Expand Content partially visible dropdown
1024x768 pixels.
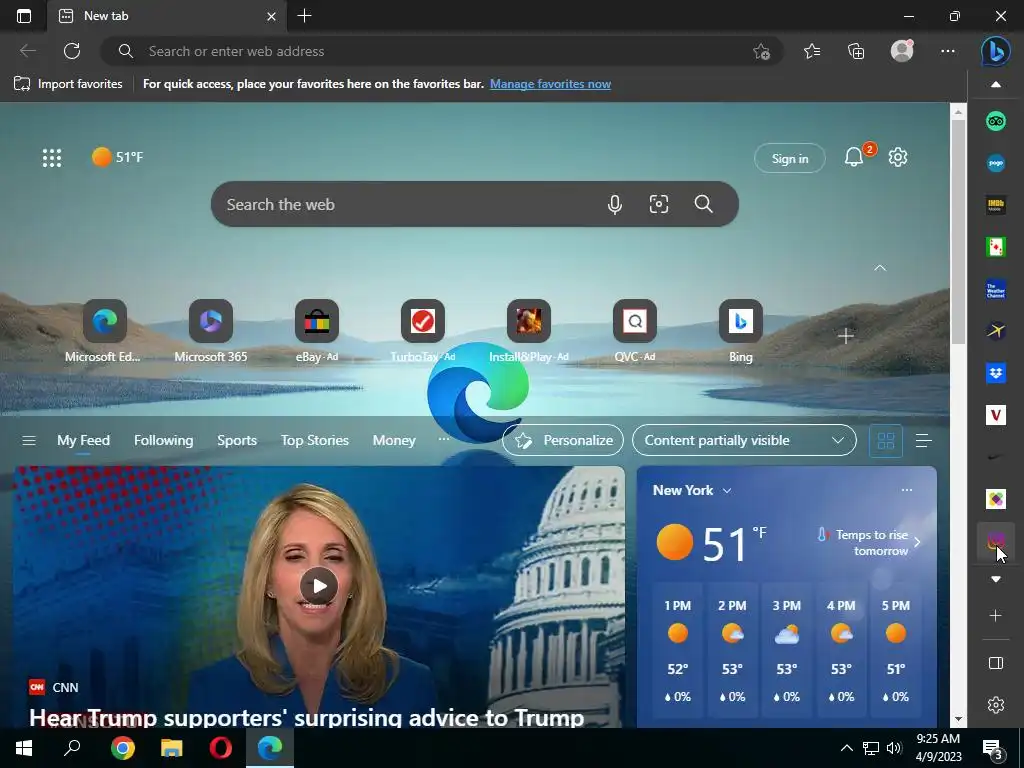tap(744, 440)
